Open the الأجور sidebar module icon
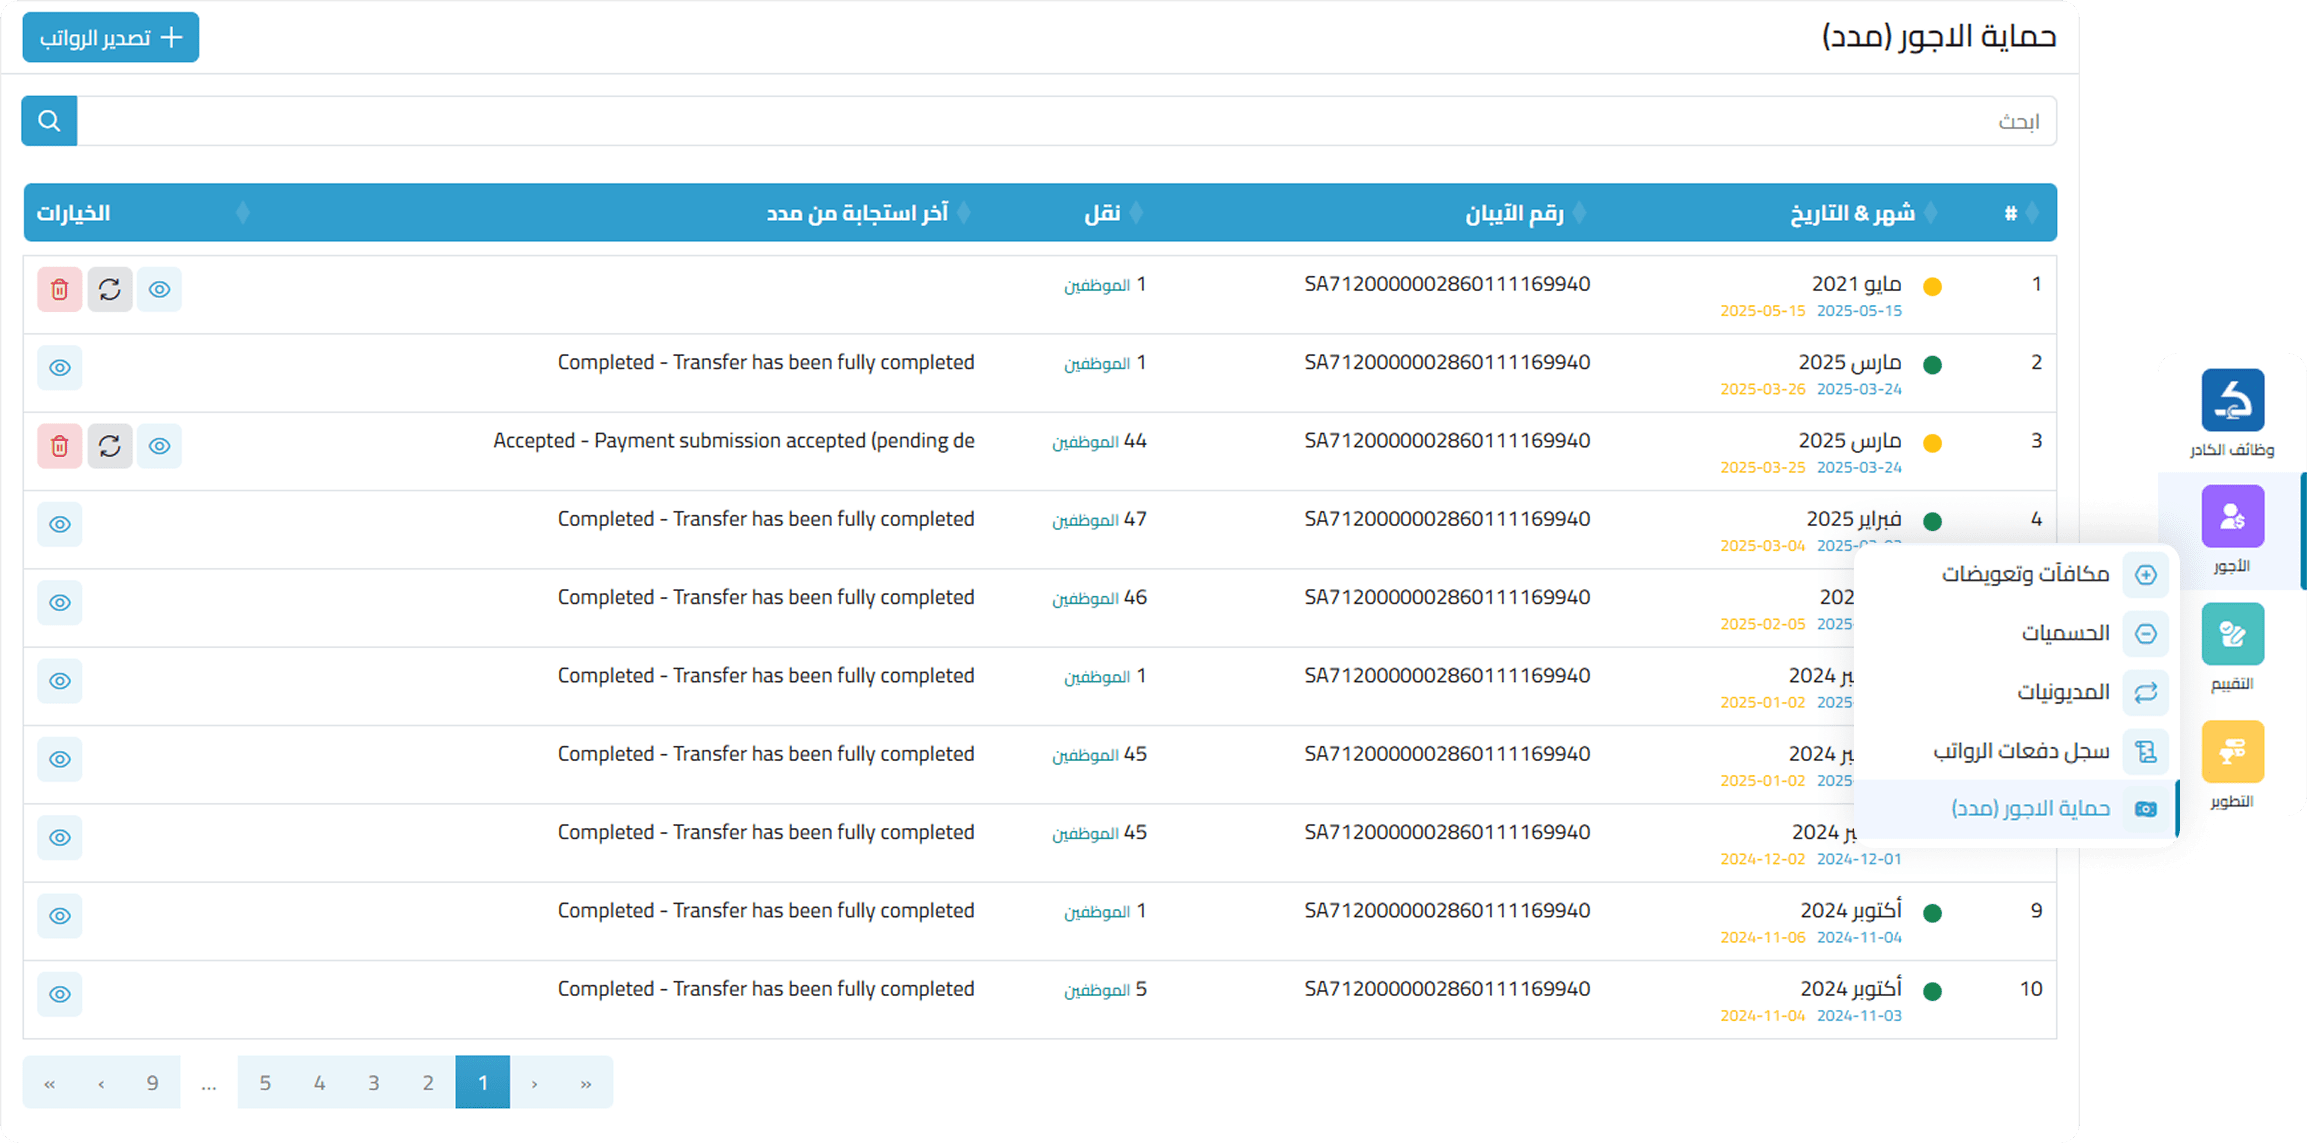 pyautogui.click(x=2232, y=517)
